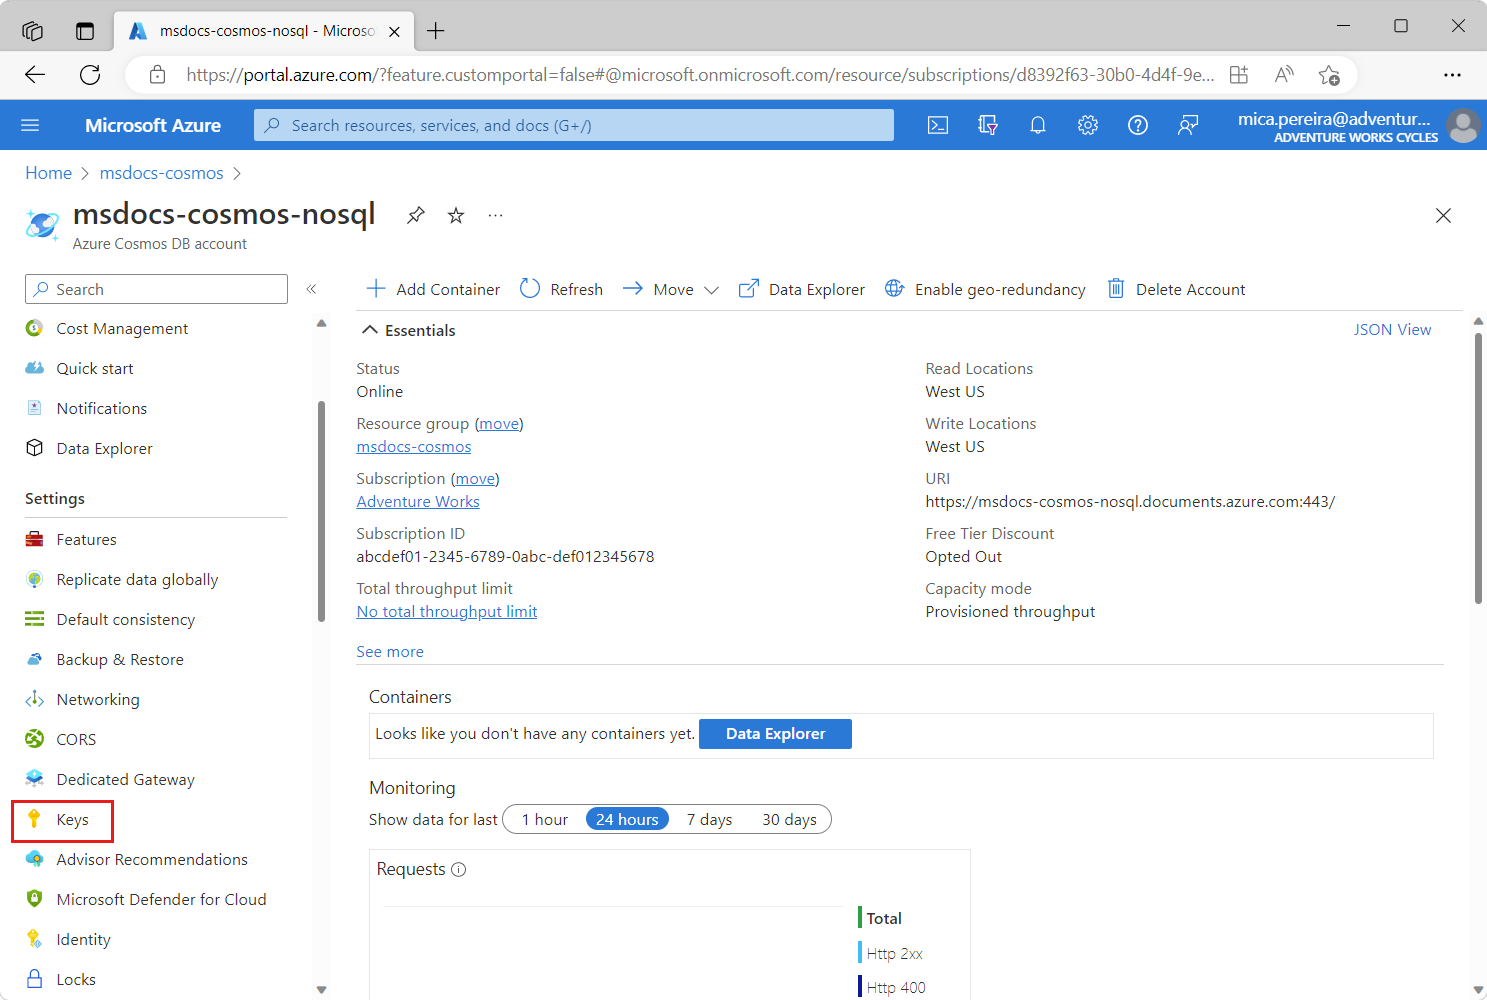The height and width of the screenshot is (1000, 1487).
Task: Click the Requests info icon
Action: [x=459, y=870]
